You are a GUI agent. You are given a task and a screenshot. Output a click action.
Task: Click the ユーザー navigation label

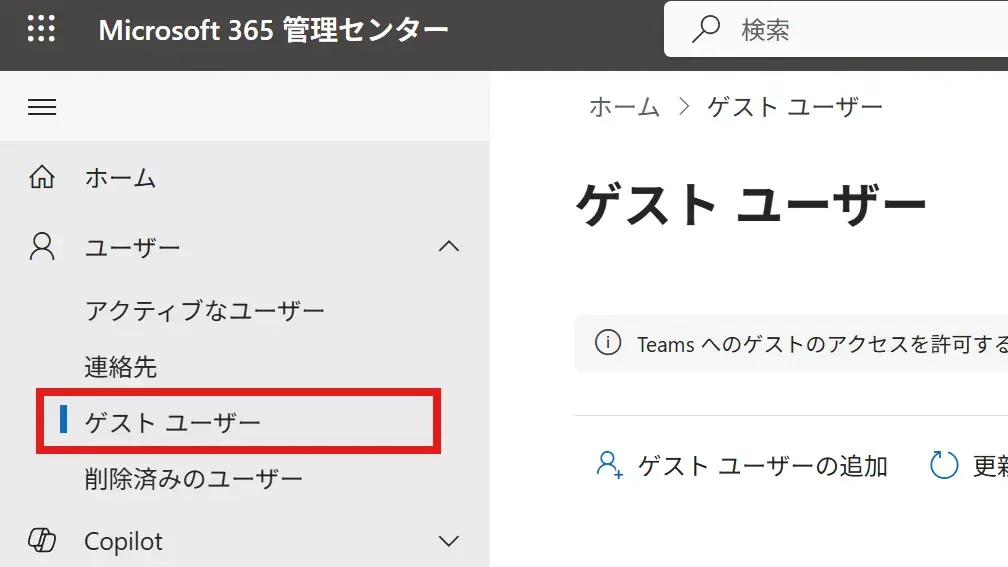(x=132, y=247)
